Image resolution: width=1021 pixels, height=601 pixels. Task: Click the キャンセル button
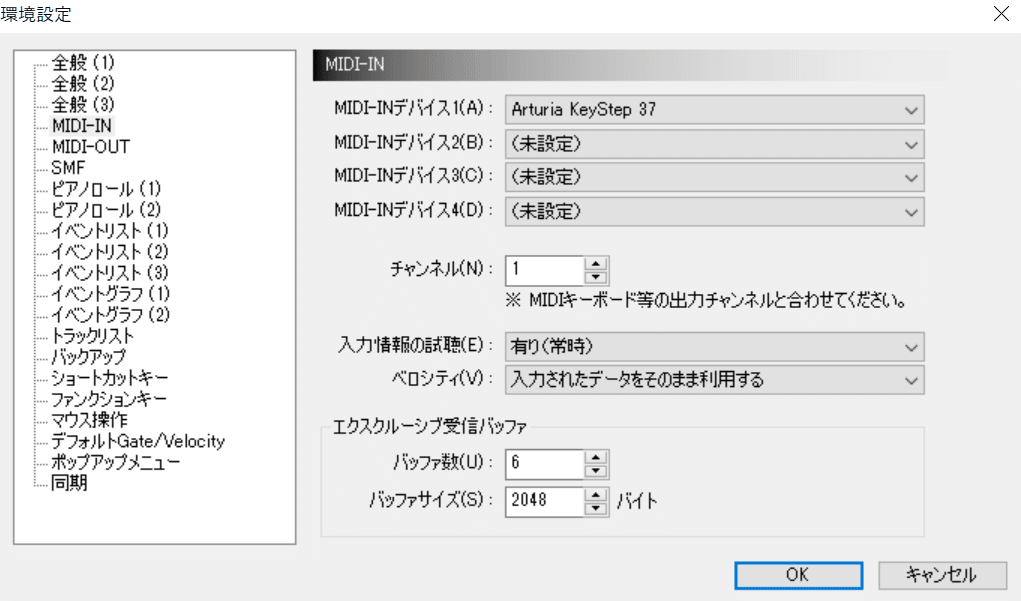[x=942, y=575]
